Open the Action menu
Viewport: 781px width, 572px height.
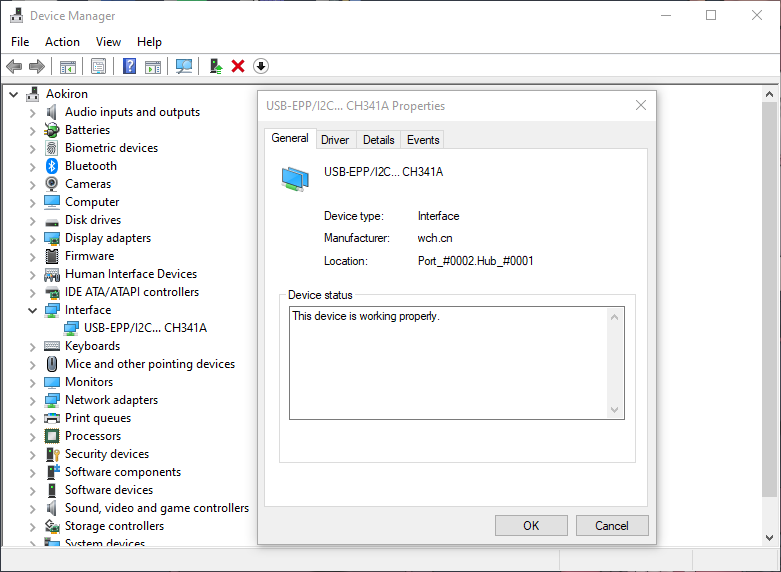[x=62, y=42]
